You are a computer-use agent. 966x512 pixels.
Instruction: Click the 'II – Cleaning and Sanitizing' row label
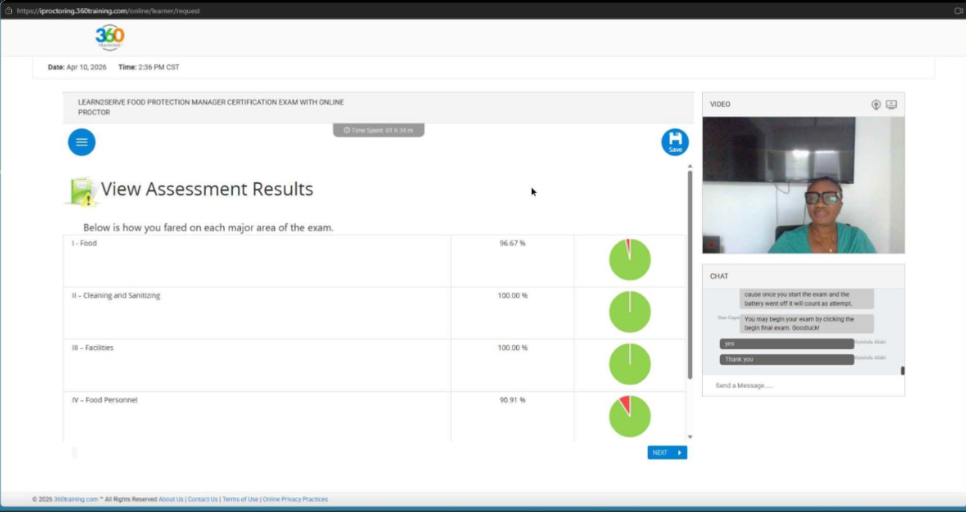116,296
